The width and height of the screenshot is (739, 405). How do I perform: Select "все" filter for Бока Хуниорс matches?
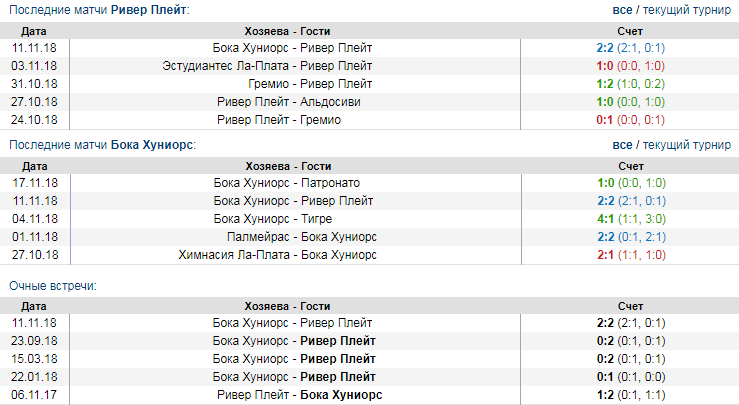tap(622, 145)
